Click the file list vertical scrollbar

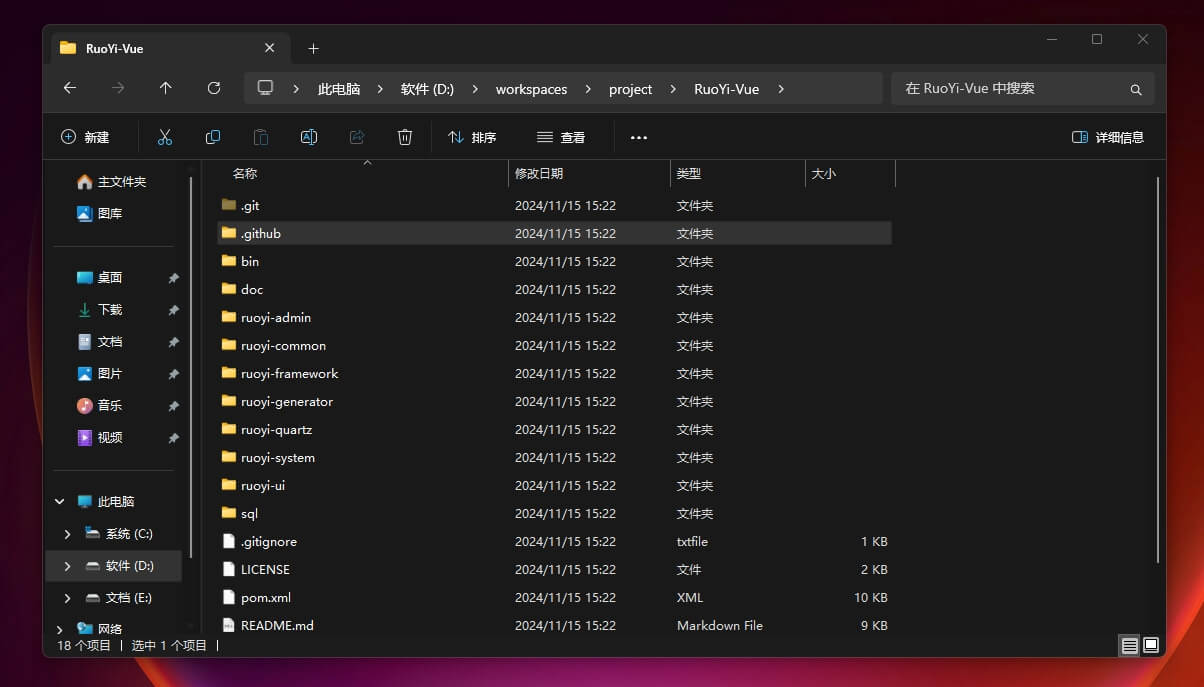(x=1158, y=370)
